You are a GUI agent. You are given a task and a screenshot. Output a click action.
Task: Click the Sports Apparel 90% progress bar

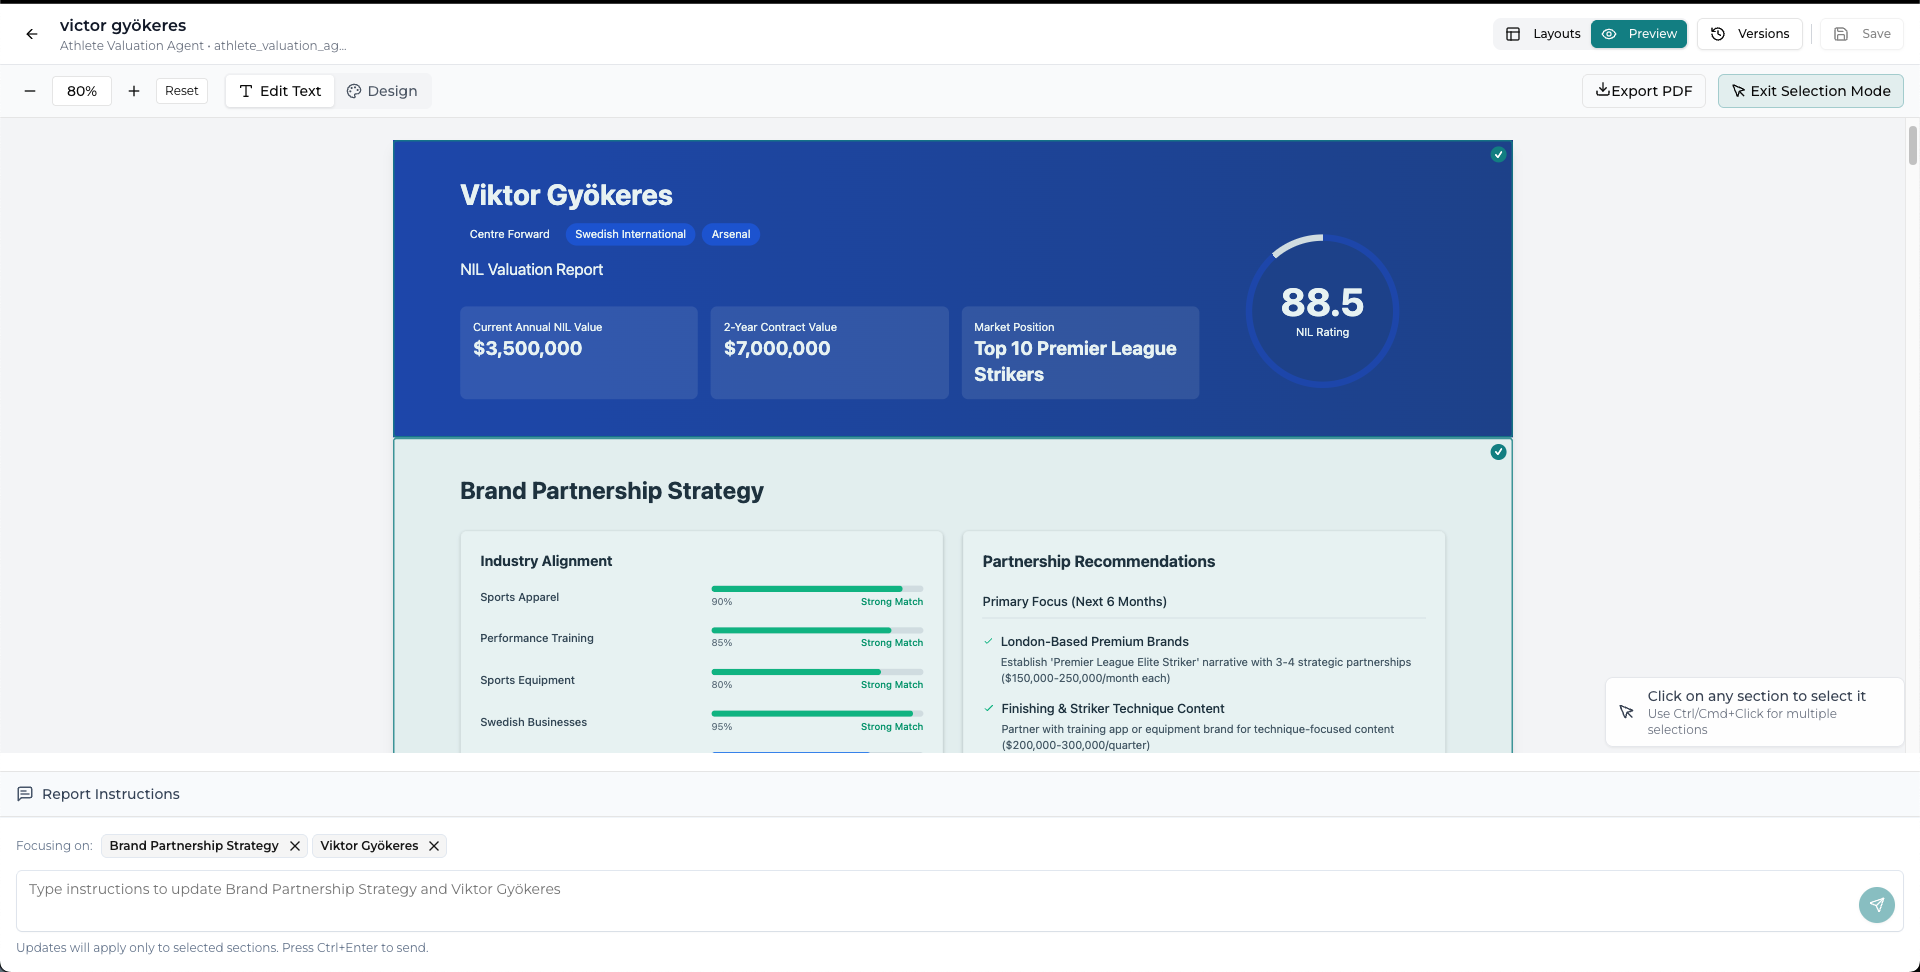tap(817, 589)
